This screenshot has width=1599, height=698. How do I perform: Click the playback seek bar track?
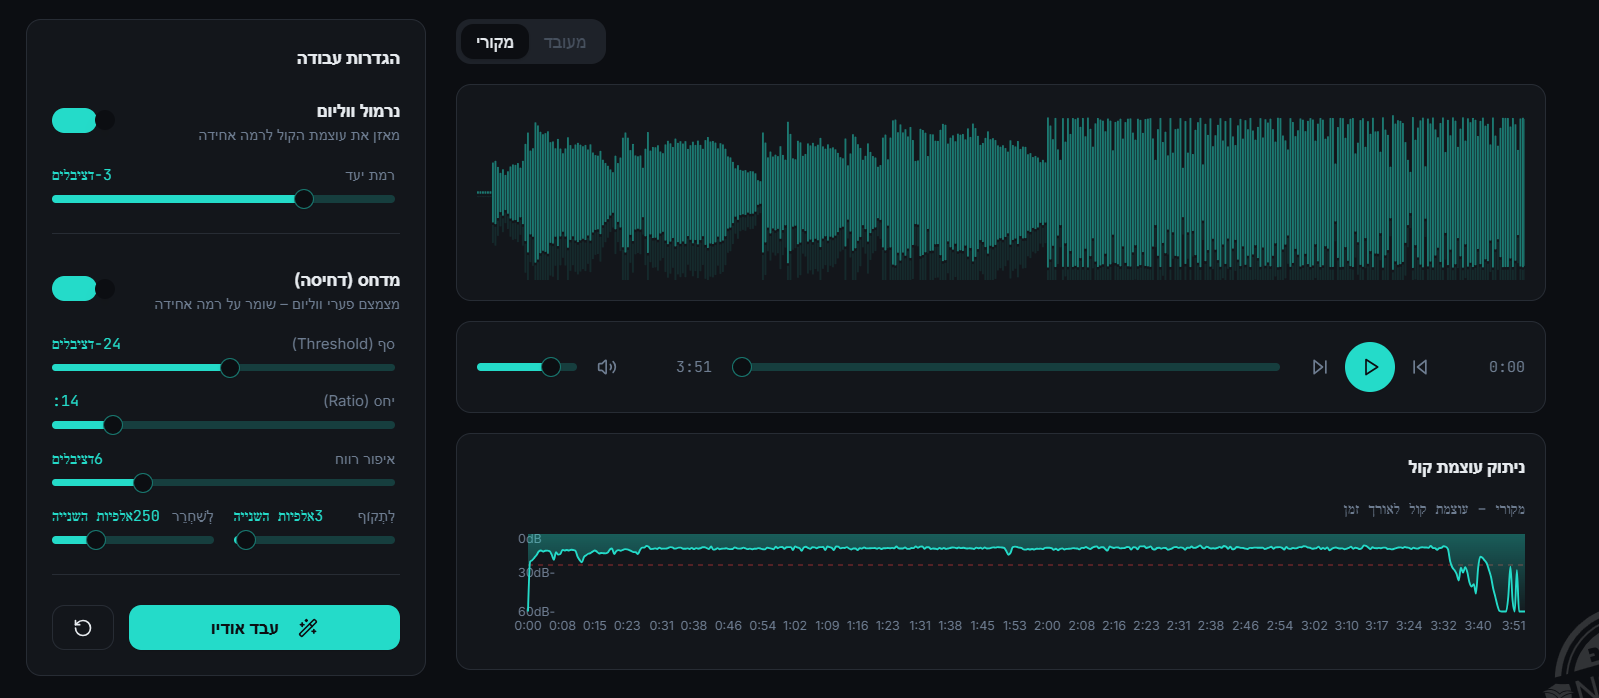[x=1010, y=367]
